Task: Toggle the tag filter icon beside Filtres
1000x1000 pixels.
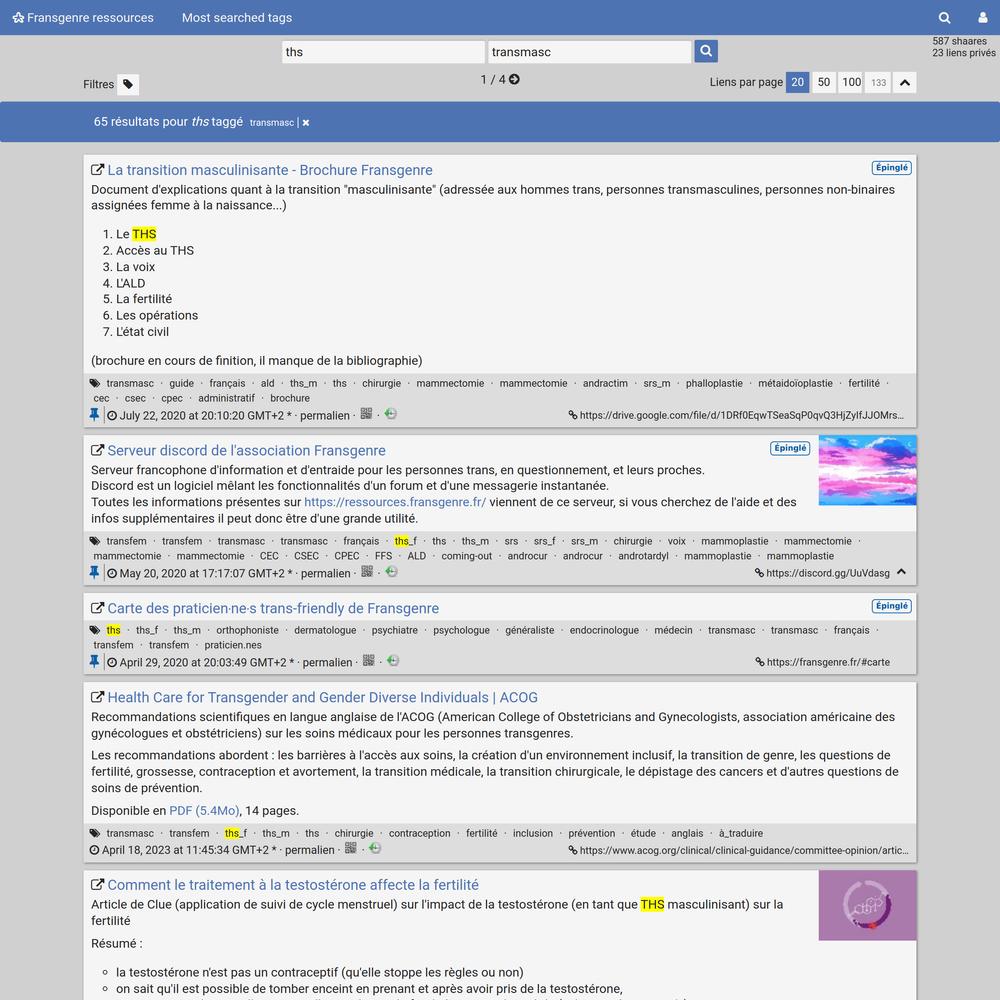Action: (x=128, y=84)
